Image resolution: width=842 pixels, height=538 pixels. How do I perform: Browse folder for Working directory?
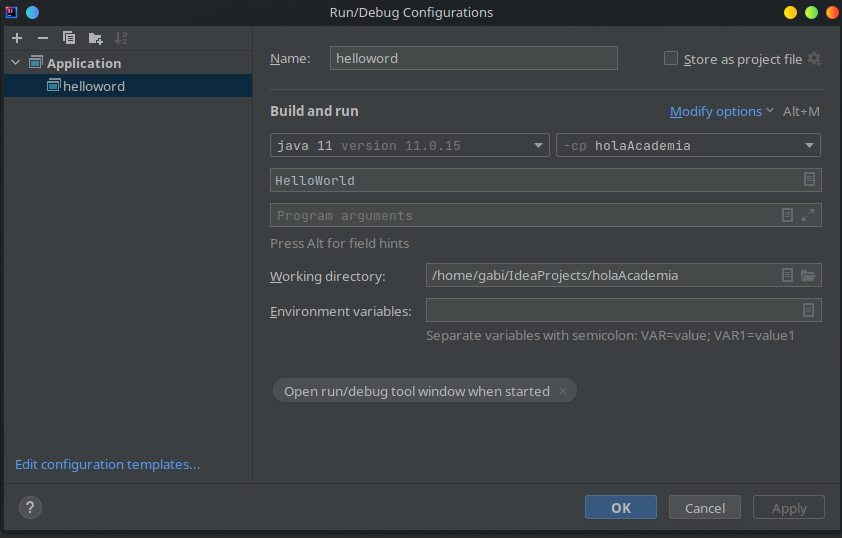[808, 275]
